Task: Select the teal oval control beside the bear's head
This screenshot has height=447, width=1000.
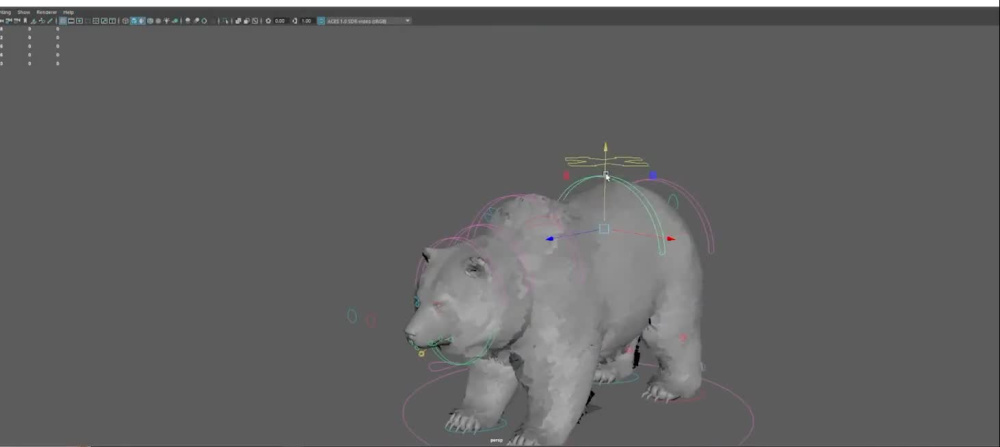Action: [351, 316]
